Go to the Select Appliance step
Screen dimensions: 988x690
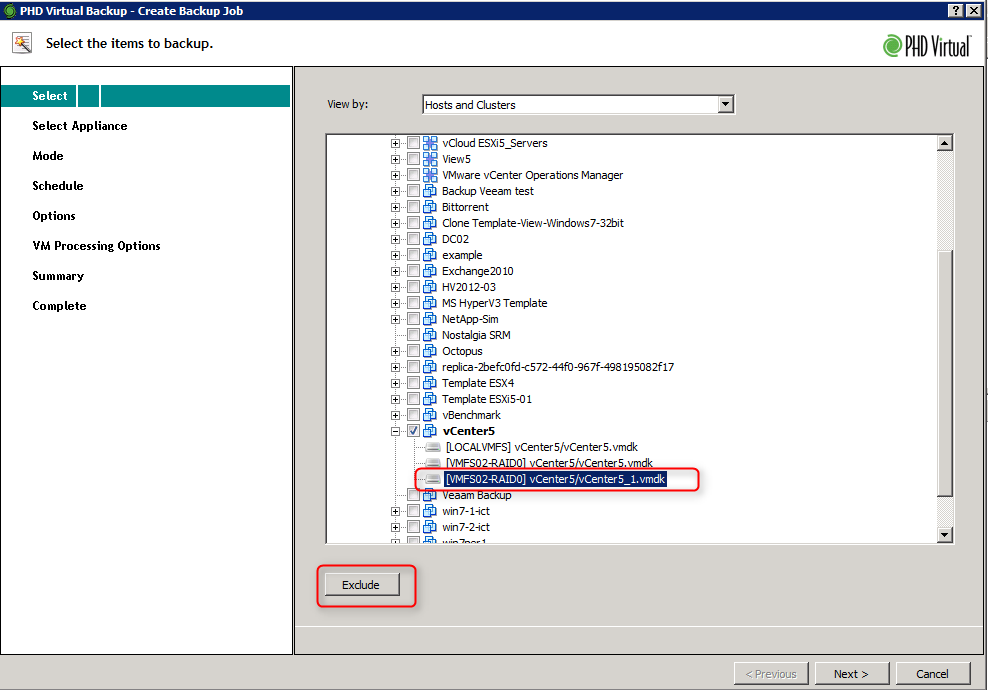point(79,126)
